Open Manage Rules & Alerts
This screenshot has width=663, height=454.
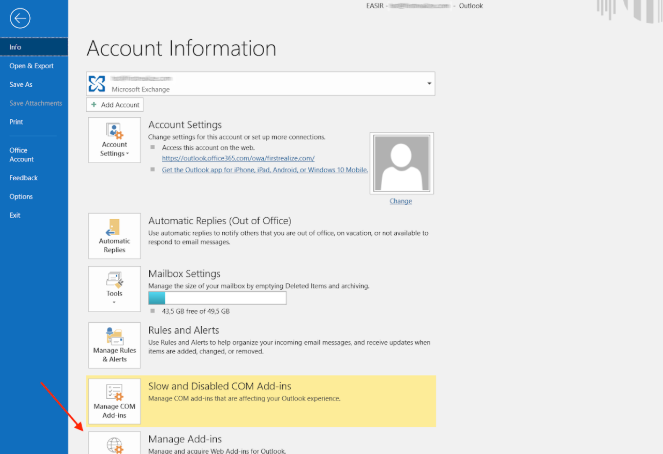[x=114, y=345]
